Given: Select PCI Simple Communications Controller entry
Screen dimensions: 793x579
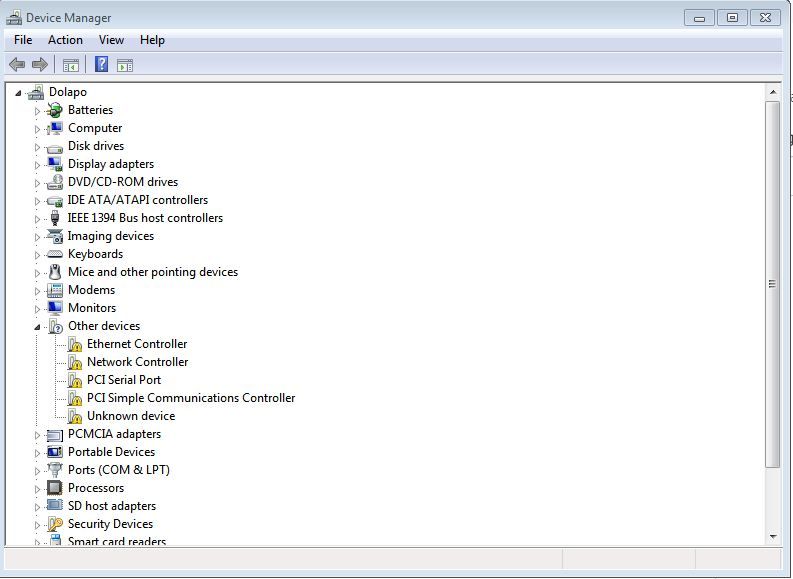Looking at the screenshot, I should pyautogui.click(x=191, y=398).
